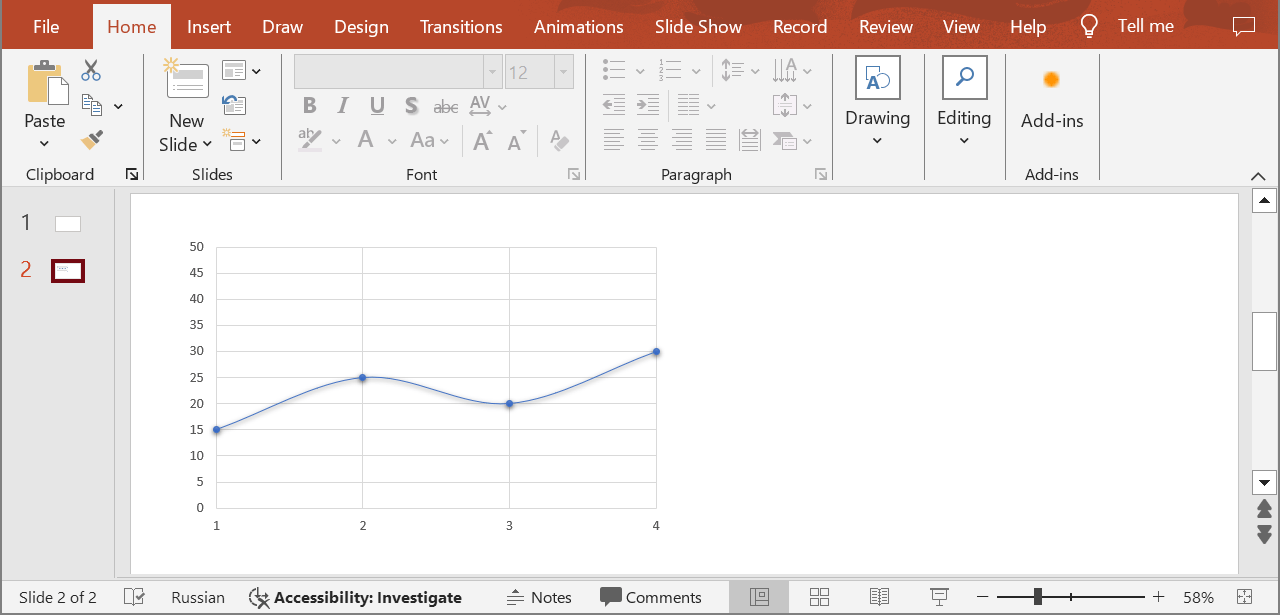Click the Russian language indicator
Image resolution: width=1280 pixels, height=615 pixels.
(198, 597)
